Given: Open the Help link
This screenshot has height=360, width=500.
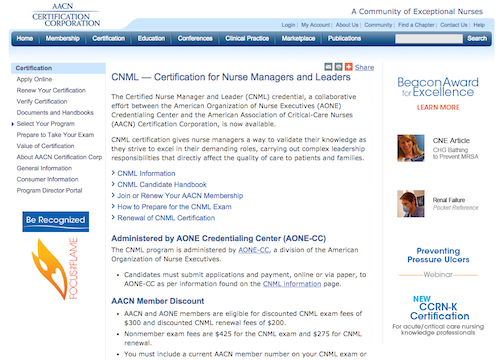Looking at the screenshot, I should click(x=479, y=25).
